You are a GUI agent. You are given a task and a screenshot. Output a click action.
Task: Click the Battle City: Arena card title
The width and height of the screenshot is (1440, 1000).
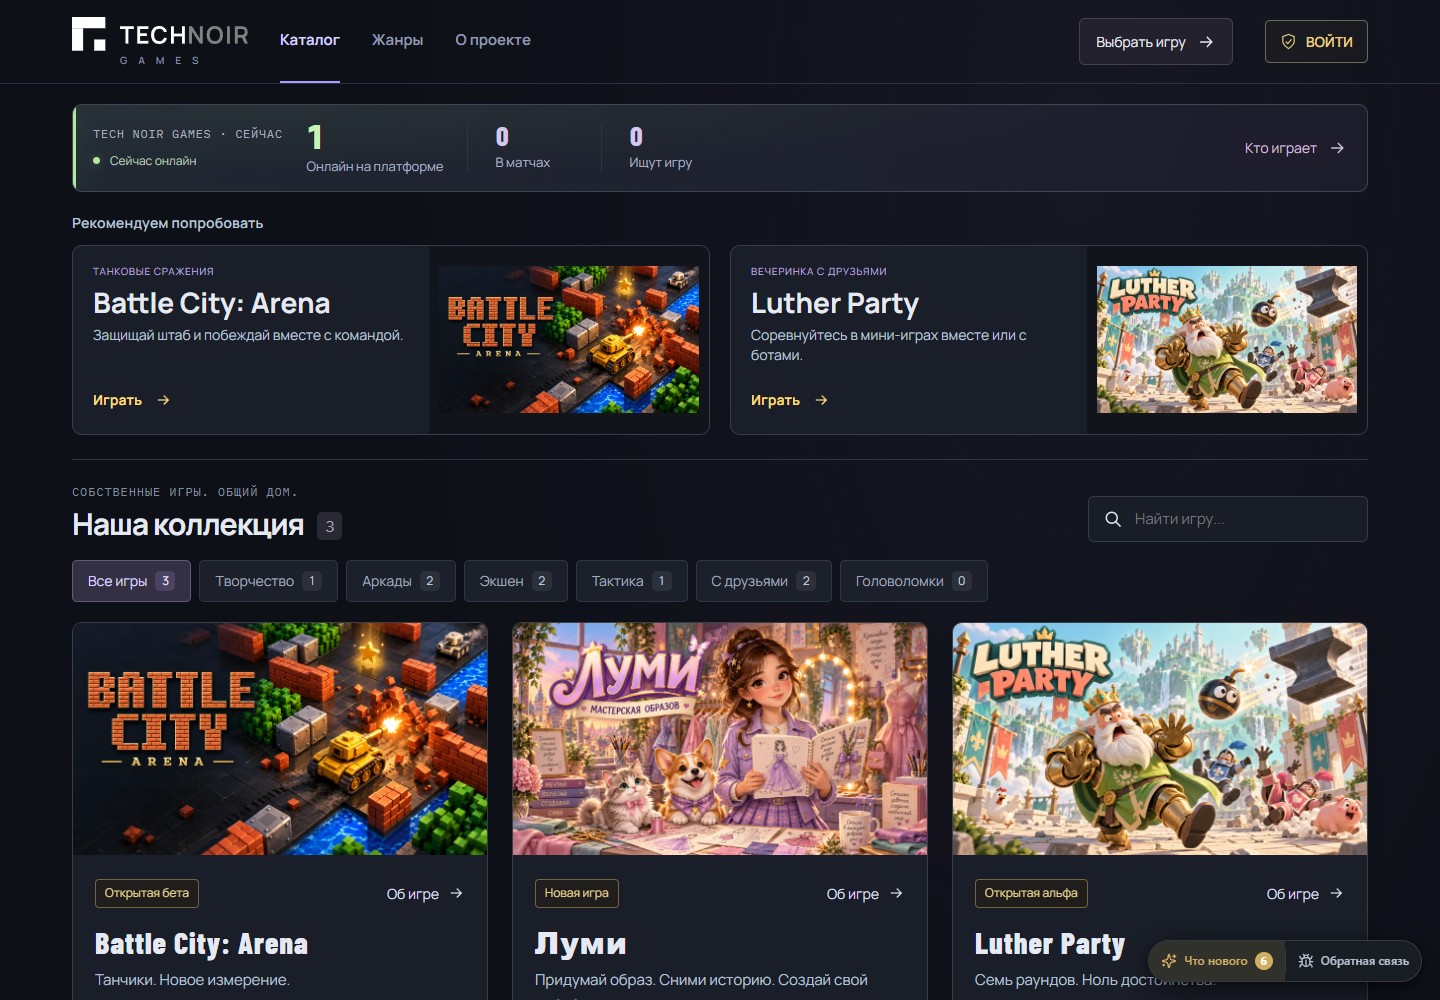(201, 944)
